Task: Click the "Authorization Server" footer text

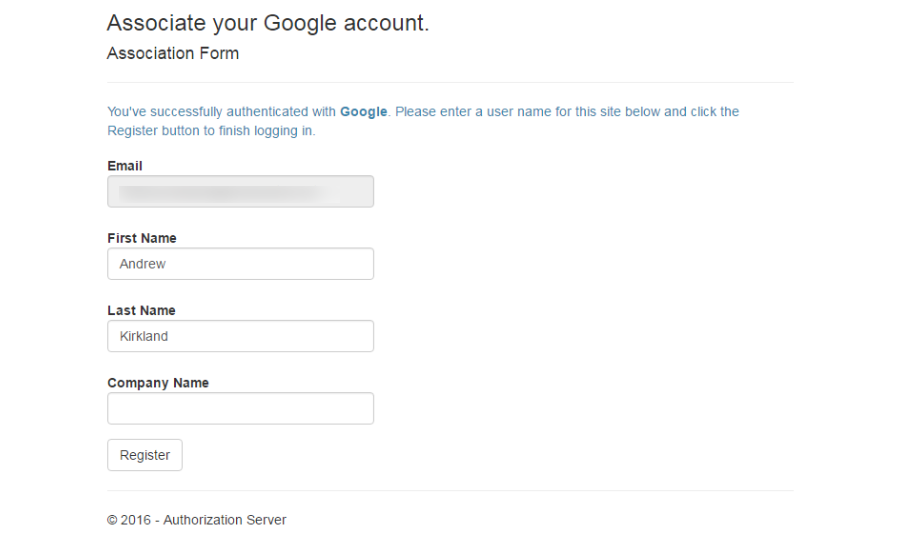Action: tap(225, 520)
